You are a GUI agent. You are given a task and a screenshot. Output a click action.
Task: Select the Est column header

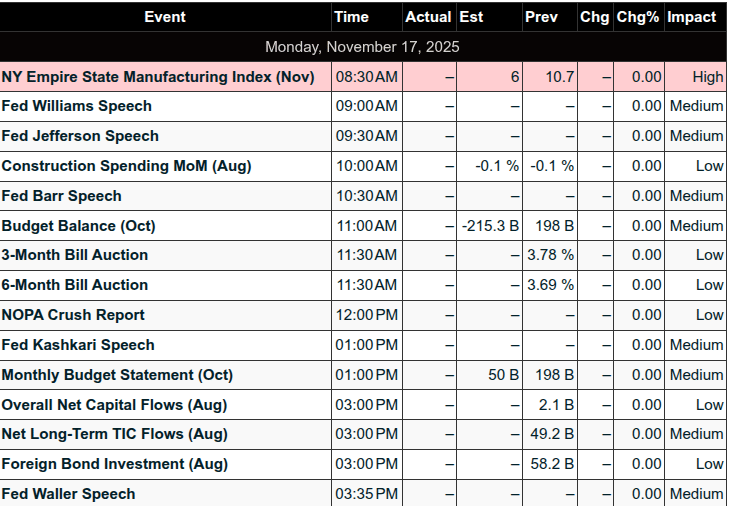[470, 17]
